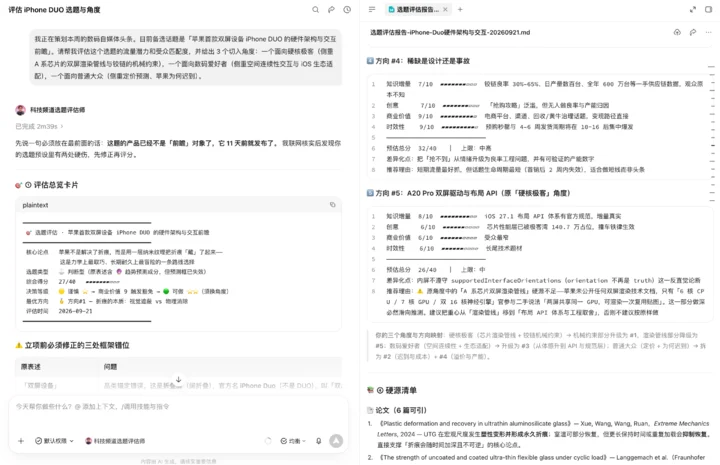Jump to latest message with down arrow

pos(179,380)
